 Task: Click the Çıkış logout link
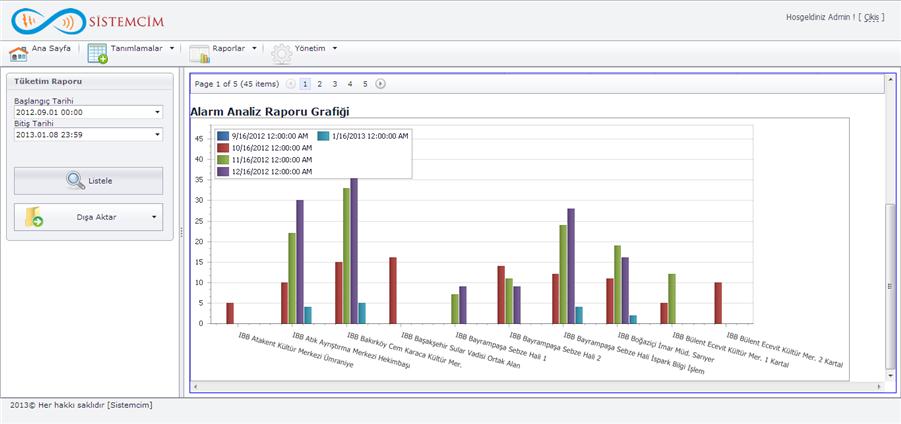point(874,17)
